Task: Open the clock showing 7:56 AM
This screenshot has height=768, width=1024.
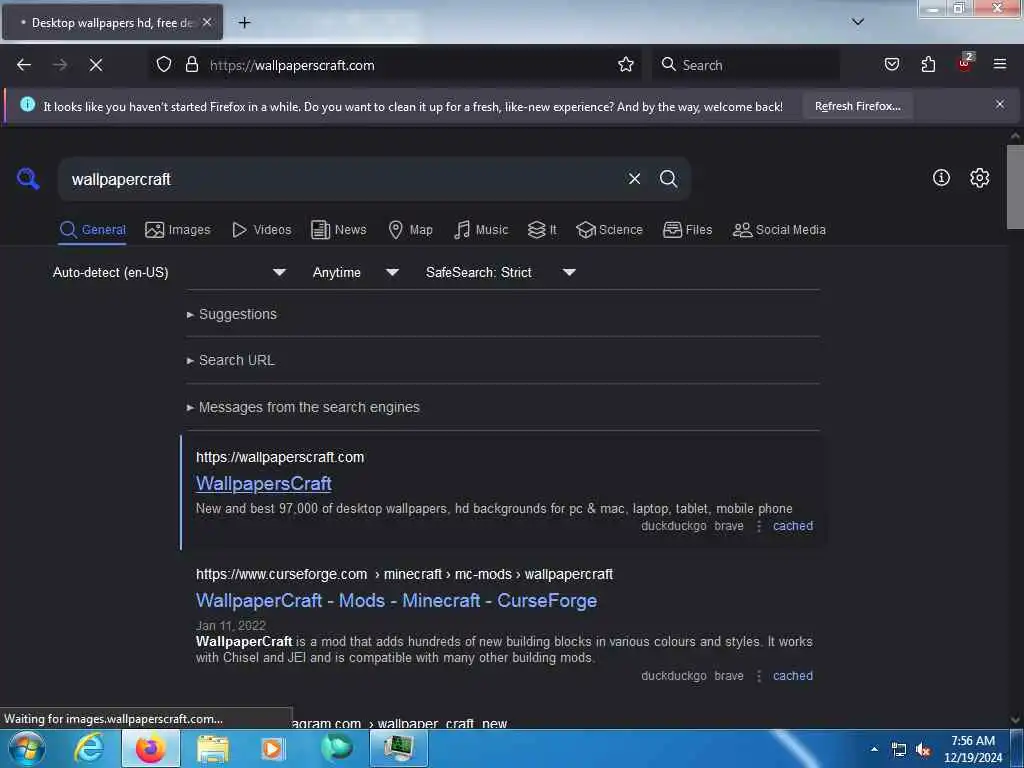Action: [973, 749]
